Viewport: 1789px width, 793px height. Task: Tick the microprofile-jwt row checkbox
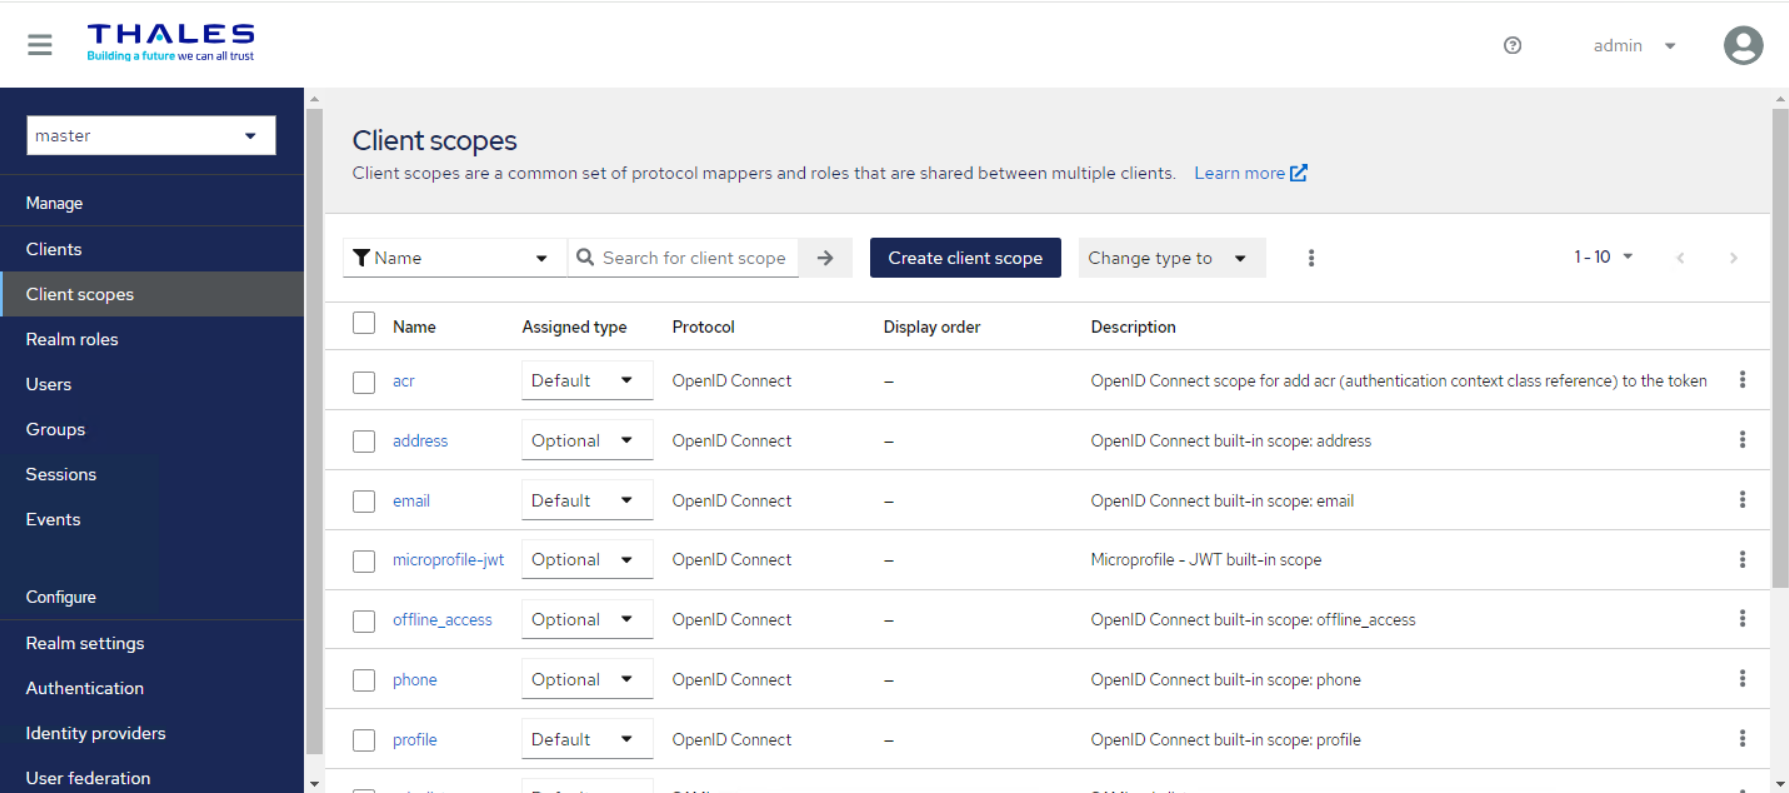click(x=364, y=561)
